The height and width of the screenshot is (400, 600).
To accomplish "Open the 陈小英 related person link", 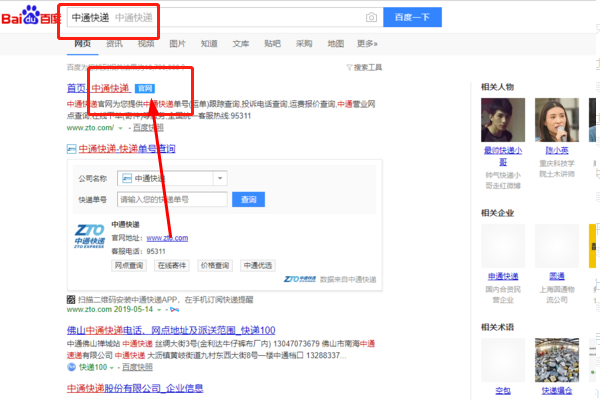I will coord(557,150).
